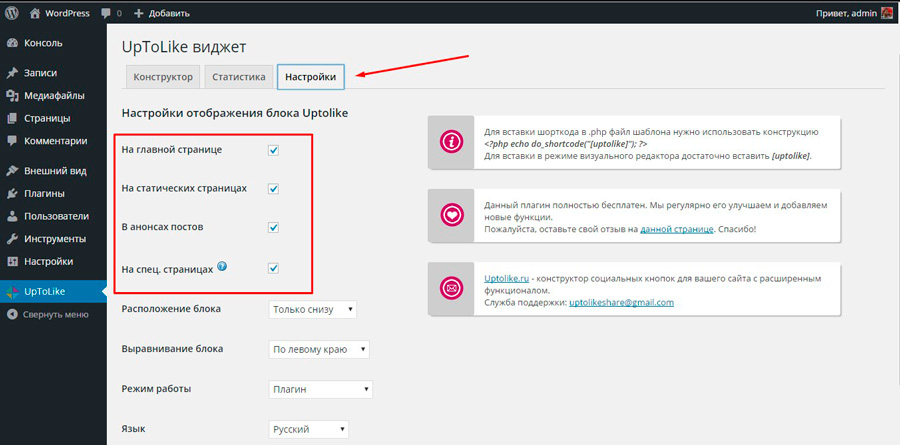The height and width of the screenshot is (445, 900).
Task: Click the Инструменты wrench icon
Action: pos(13,239)
